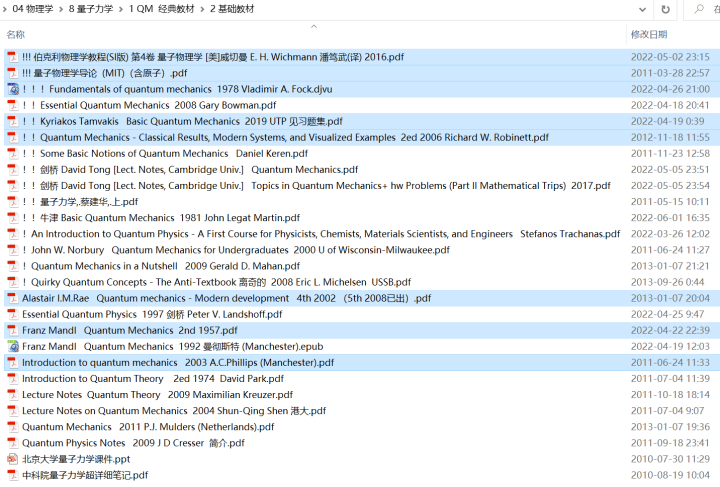Click the search magnifier icon
Viewport: 720px width, 487px height.
click(699, 9)
